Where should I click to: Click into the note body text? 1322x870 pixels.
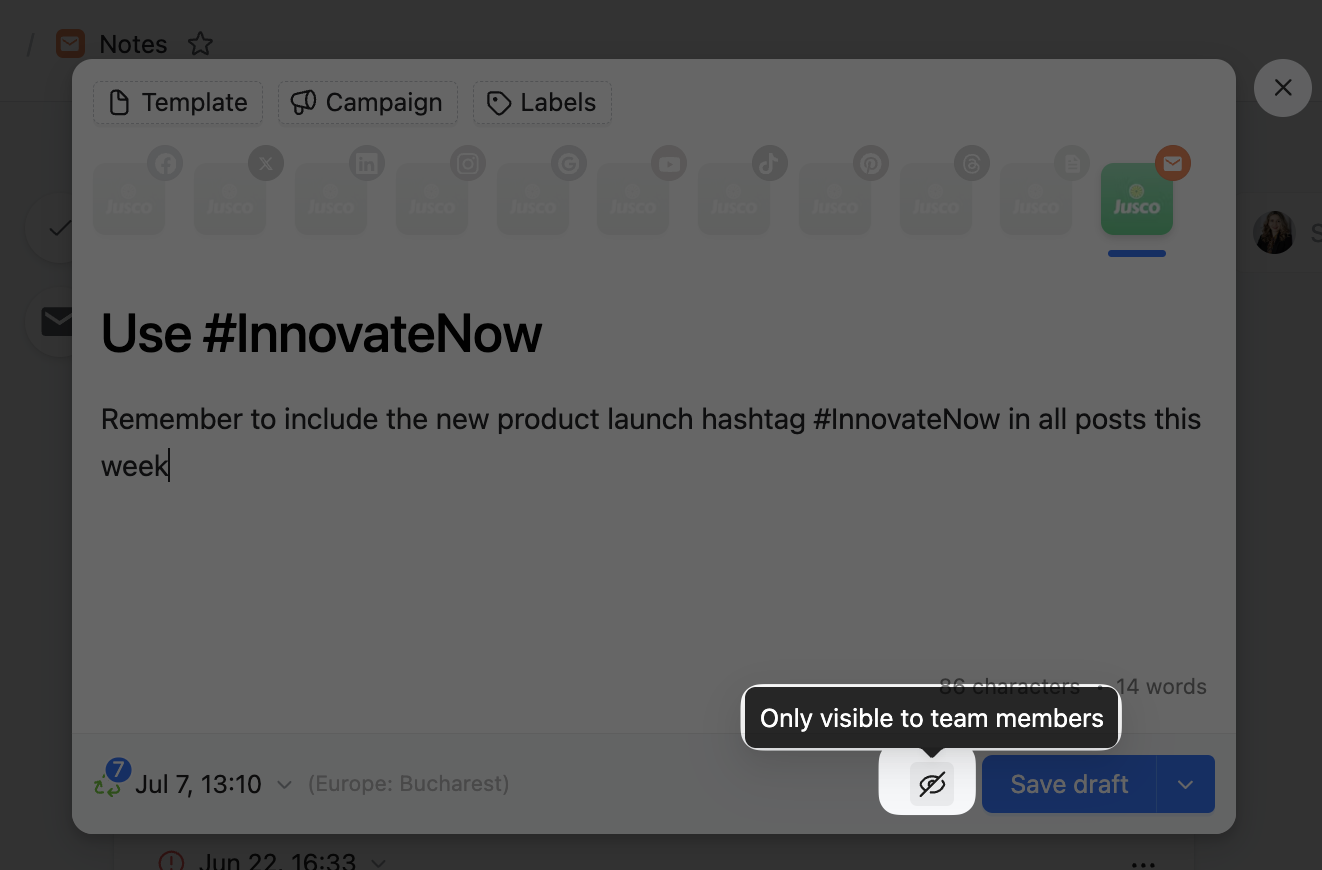click(x=650, y=441)
